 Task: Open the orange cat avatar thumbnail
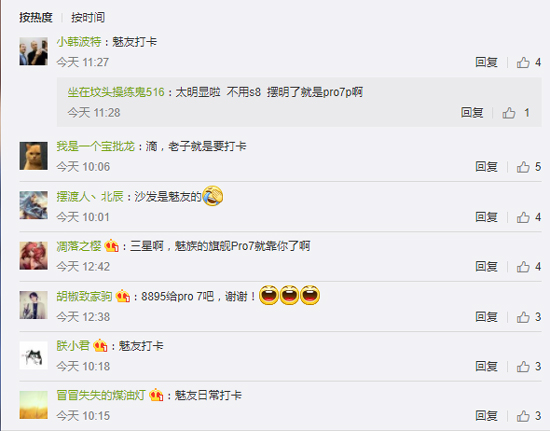tap(33, 156)
